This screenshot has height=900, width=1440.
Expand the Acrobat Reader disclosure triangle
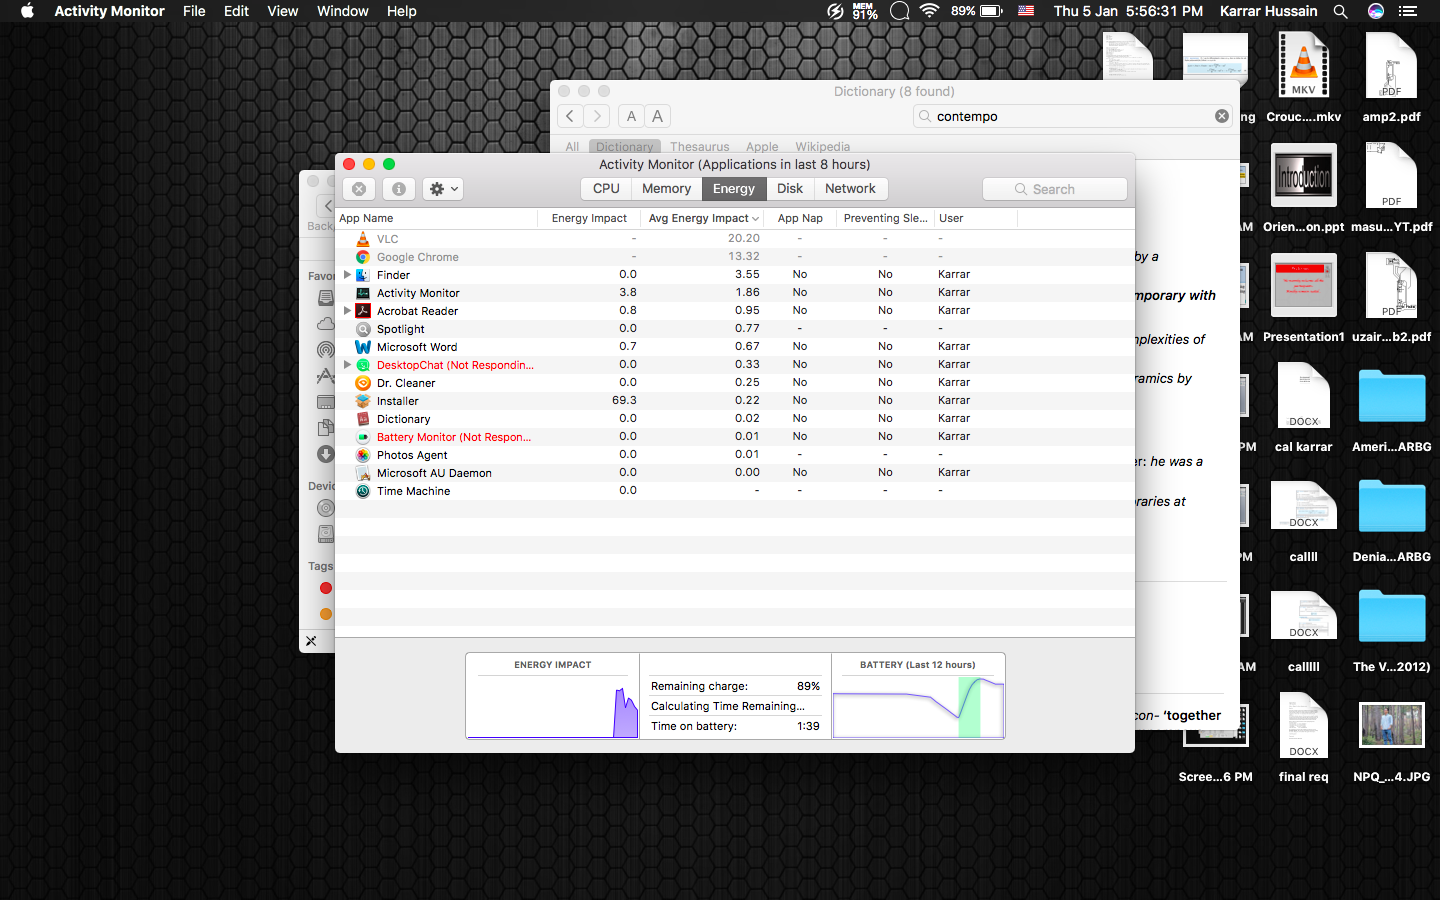[347, 310]
